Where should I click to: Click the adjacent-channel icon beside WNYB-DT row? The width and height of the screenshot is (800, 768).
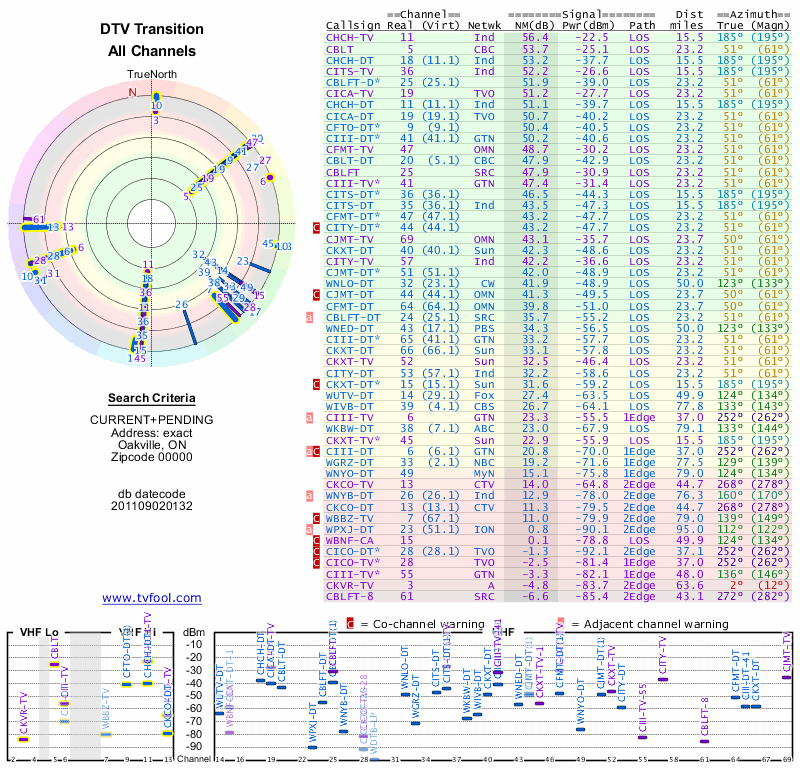(x=309, y=496)
